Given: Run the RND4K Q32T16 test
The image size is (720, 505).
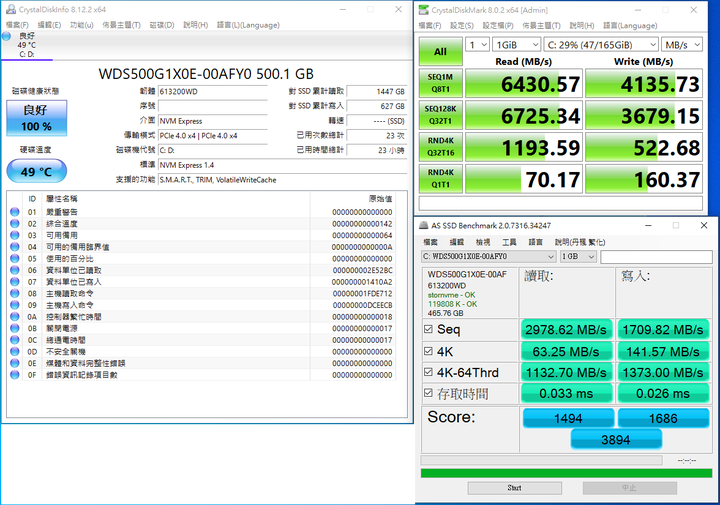Looking at the screenshot, I should (x=440, y=146).
